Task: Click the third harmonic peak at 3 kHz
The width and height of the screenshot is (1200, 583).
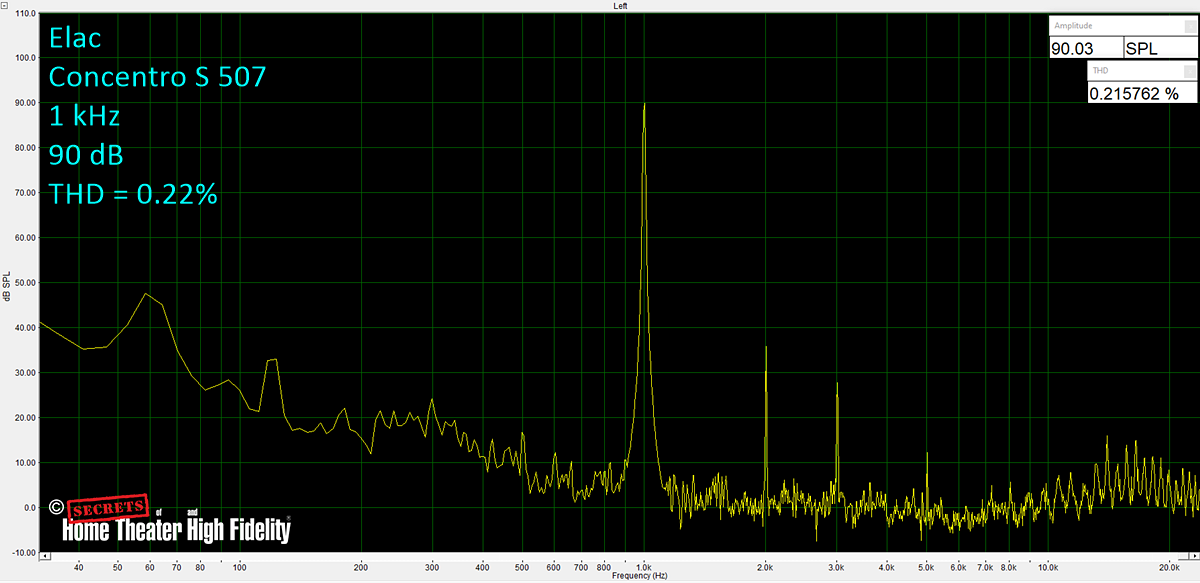Action: pos(837,384)
